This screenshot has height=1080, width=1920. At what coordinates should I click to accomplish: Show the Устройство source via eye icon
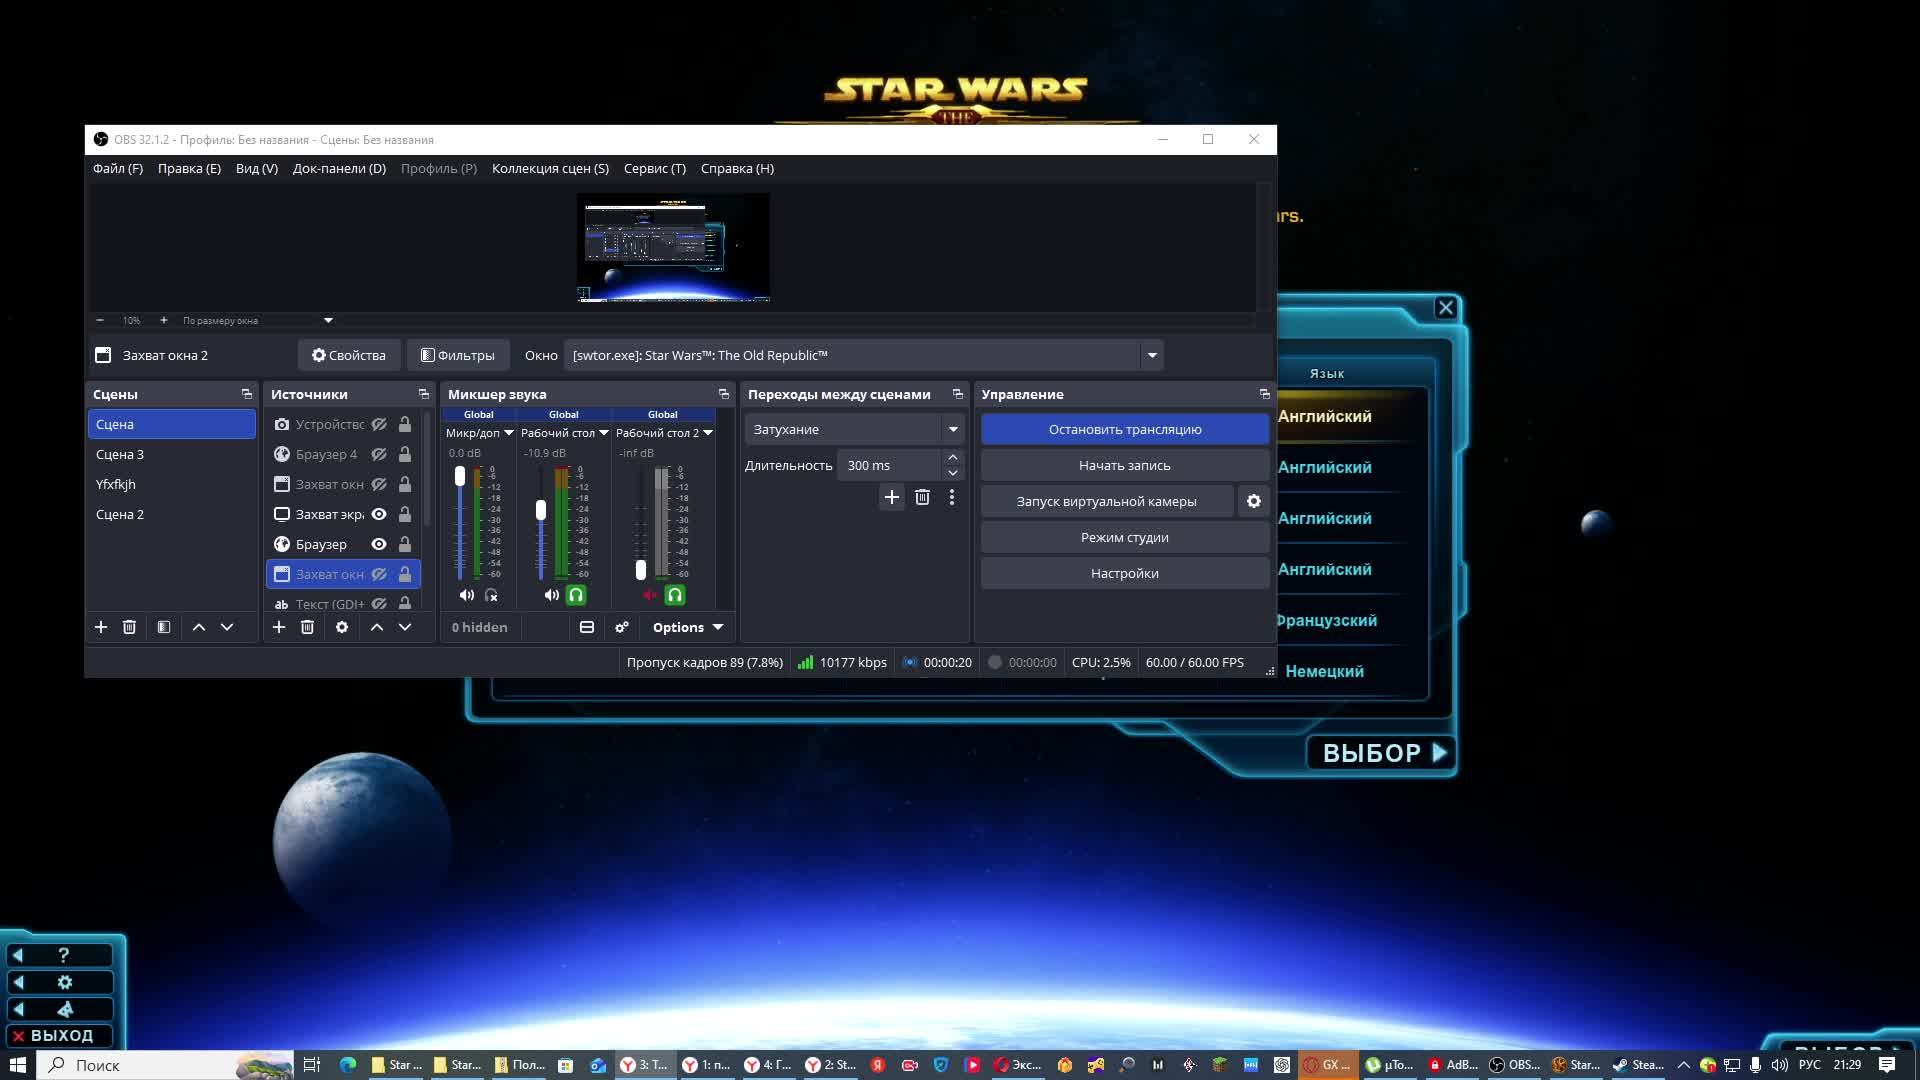pos(379,424)
